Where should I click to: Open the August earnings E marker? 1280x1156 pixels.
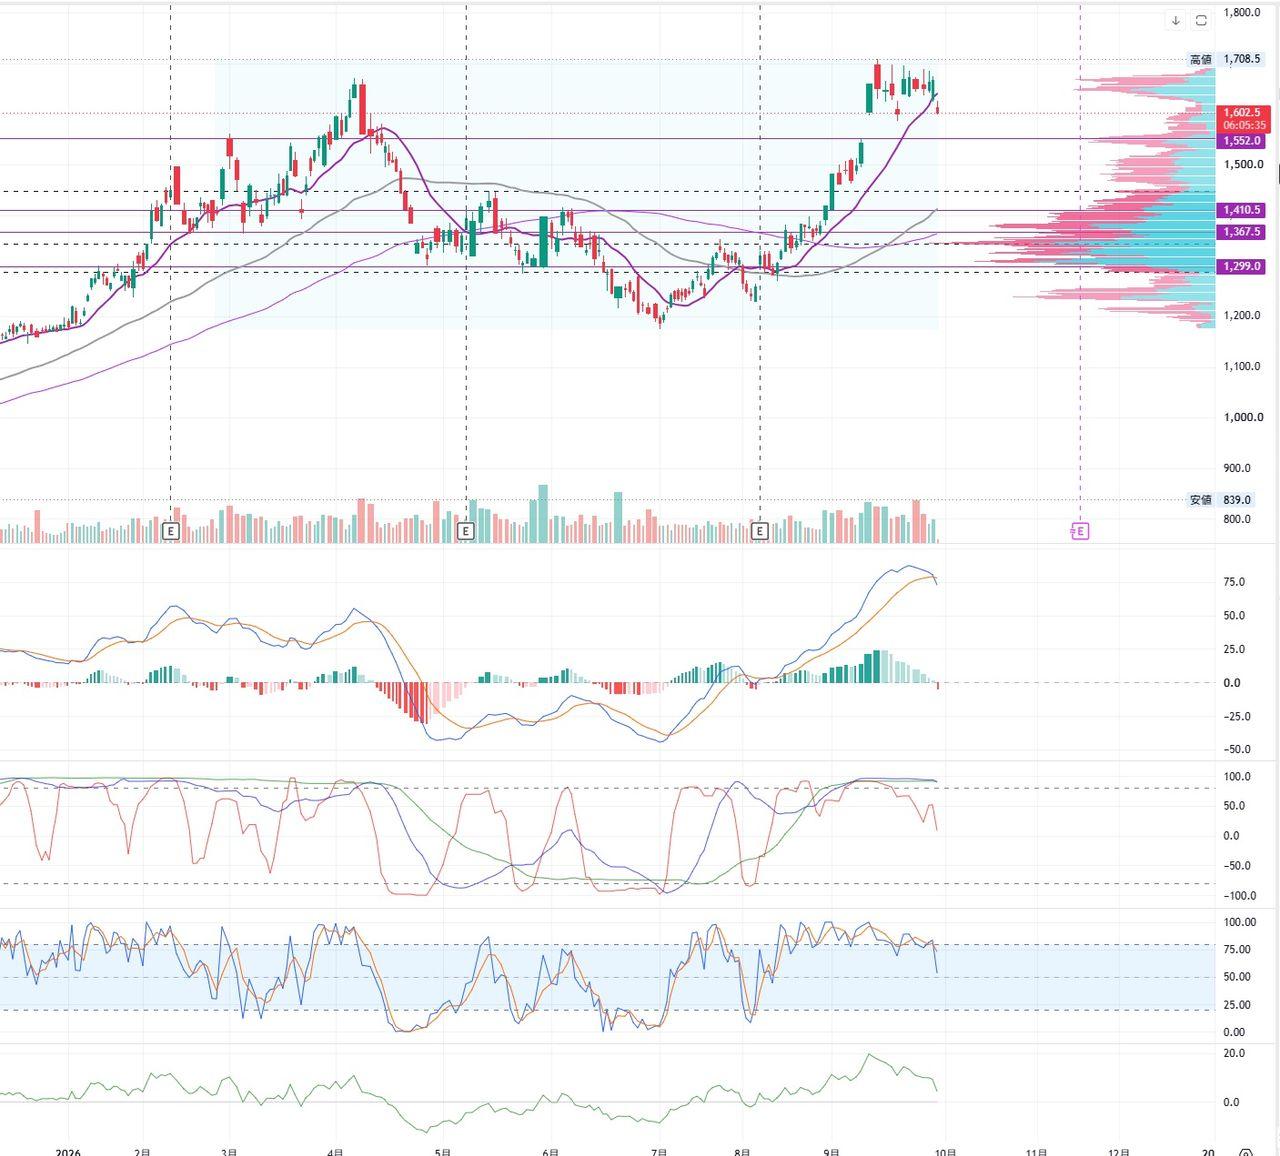coord(759,531)
